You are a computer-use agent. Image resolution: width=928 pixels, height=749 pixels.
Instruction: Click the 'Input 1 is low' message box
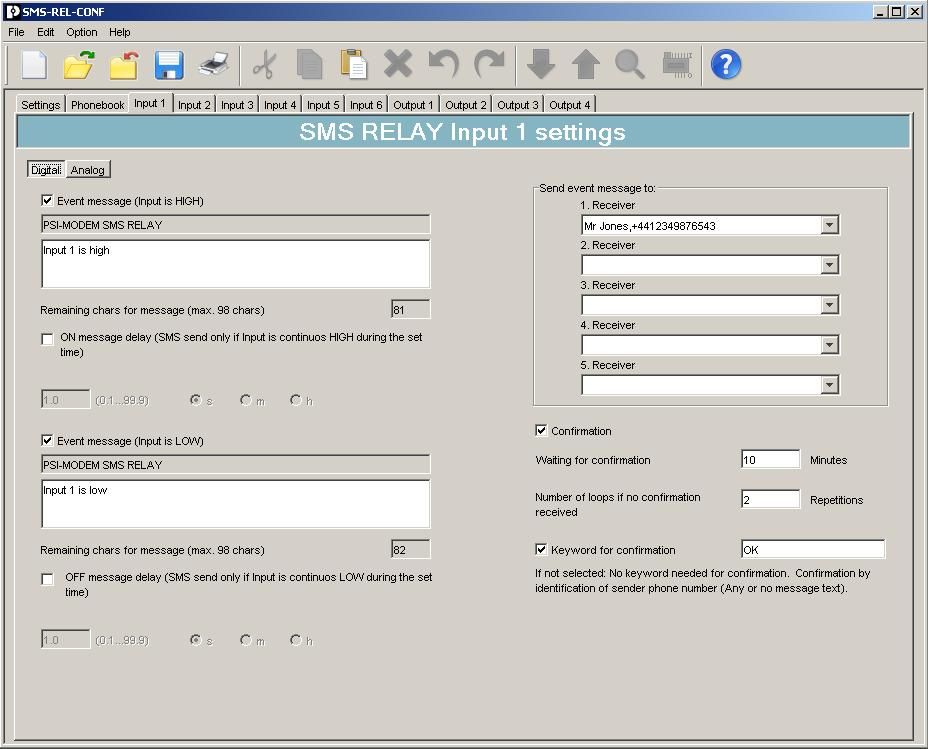click(236, 503)
